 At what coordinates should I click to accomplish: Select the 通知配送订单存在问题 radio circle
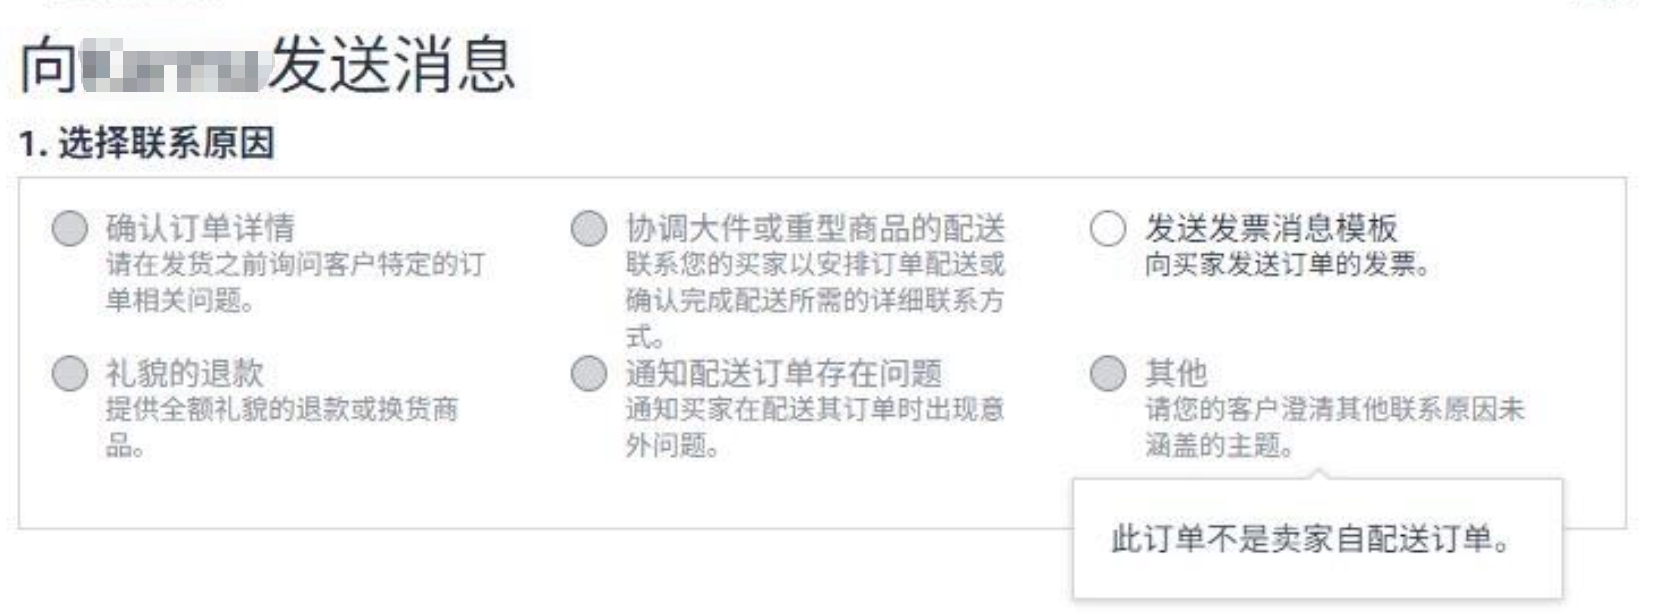tap(589, 373)
